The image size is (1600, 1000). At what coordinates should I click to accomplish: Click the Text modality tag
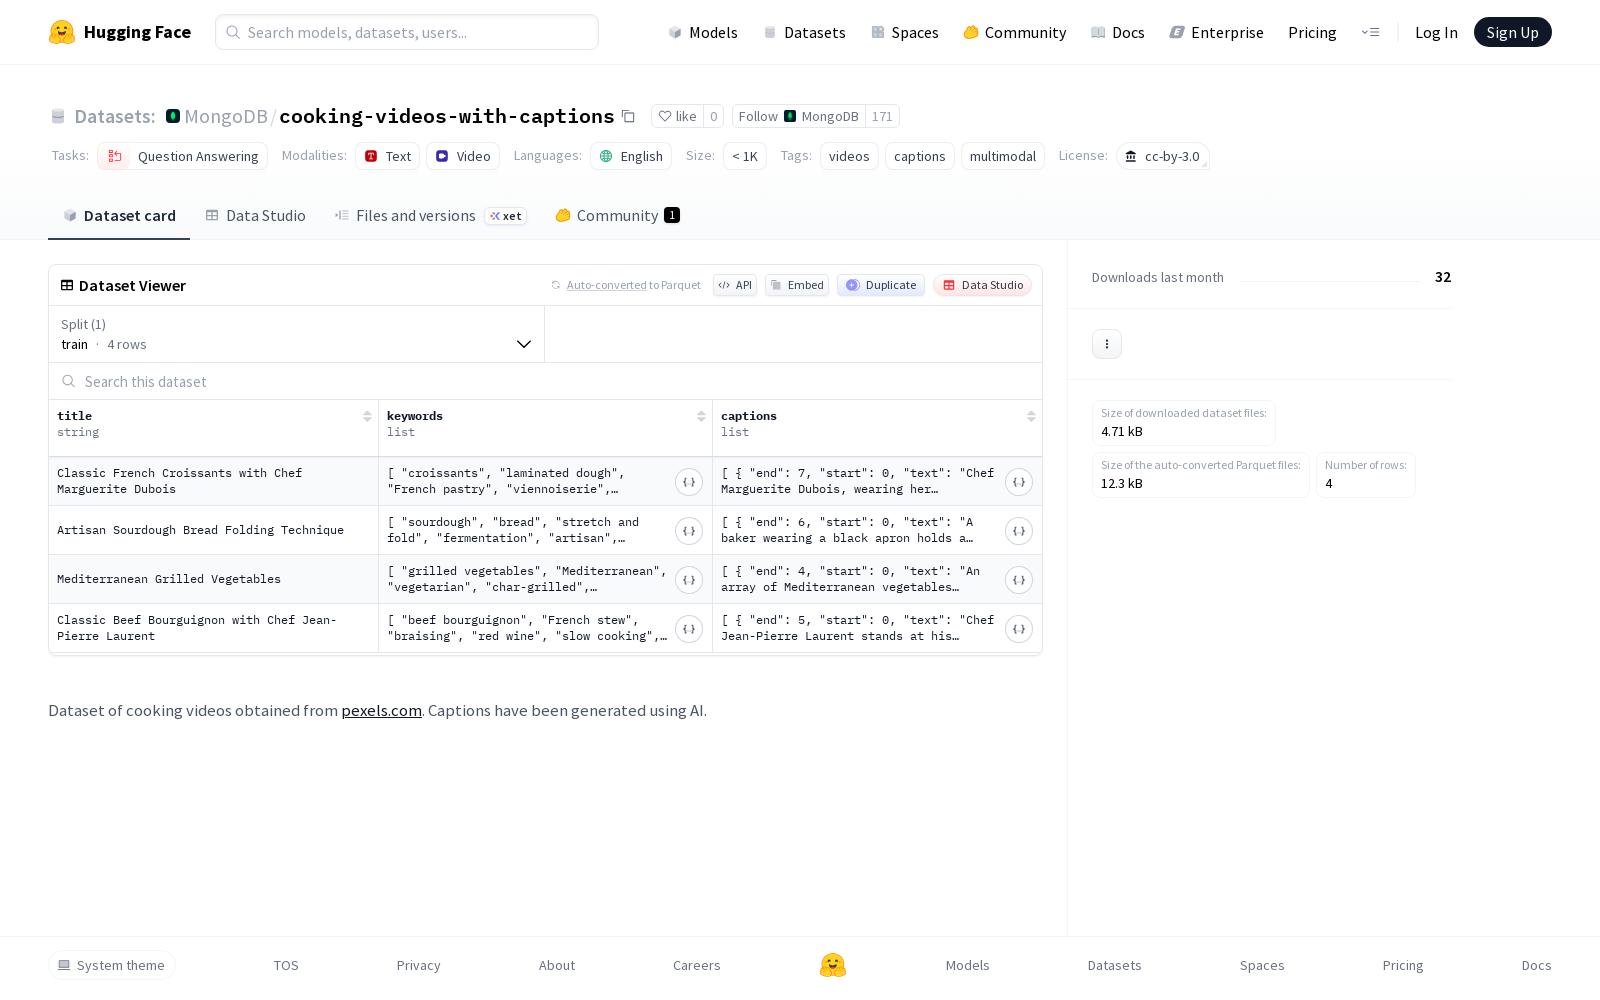(x=388, y=156)
